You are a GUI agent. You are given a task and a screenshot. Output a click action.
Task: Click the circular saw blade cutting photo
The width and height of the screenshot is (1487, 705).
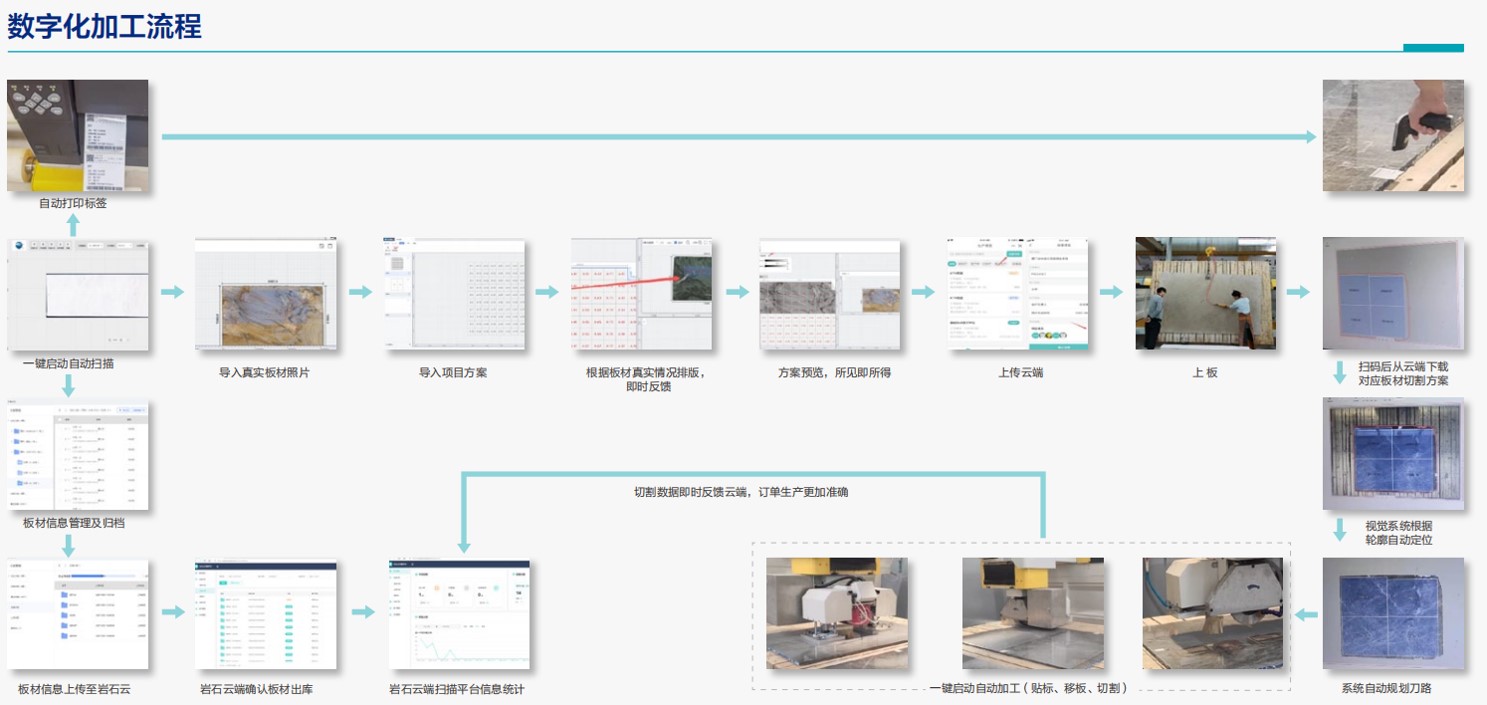pyautogui.click(x=1212, y=613)
